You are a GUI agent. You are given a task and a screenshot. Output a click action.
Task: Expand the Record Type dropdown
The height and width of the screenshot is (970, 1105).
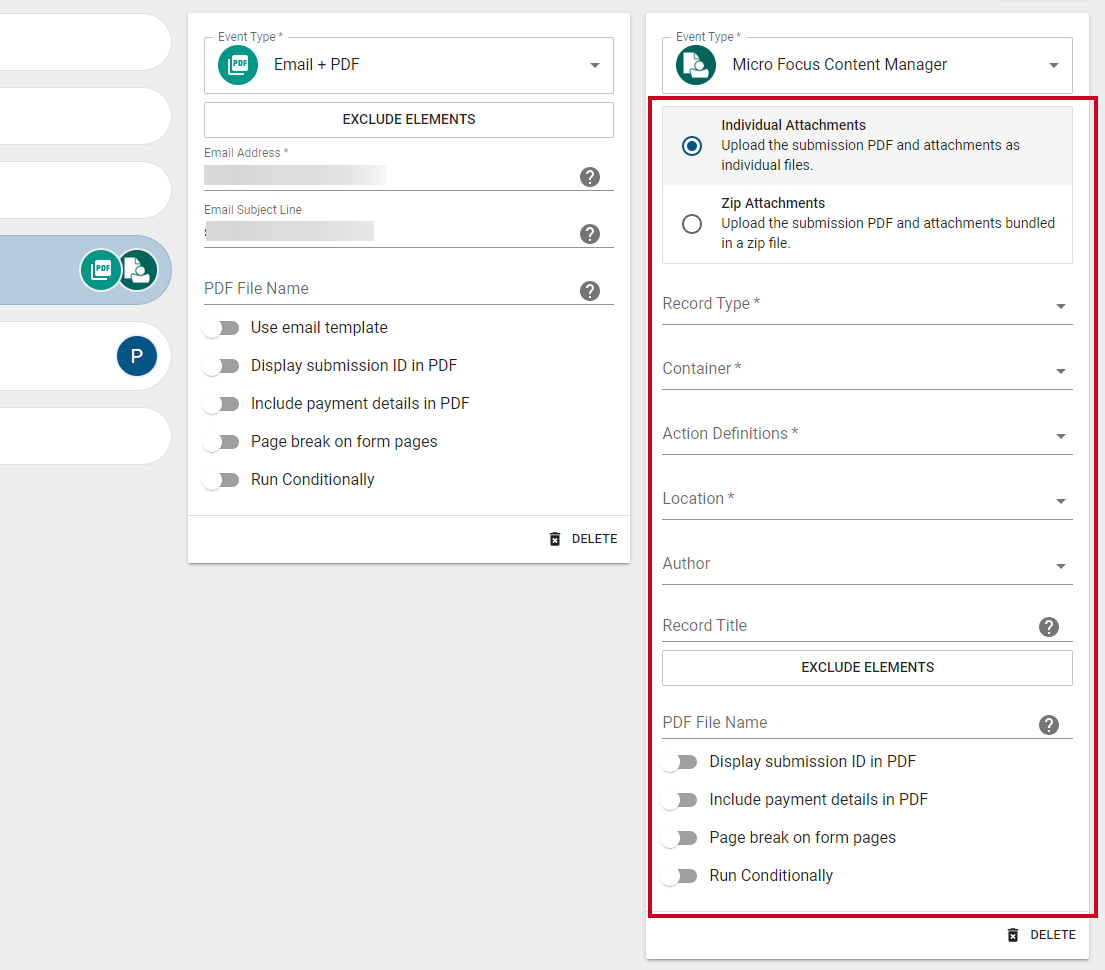(x=868, y=305)
